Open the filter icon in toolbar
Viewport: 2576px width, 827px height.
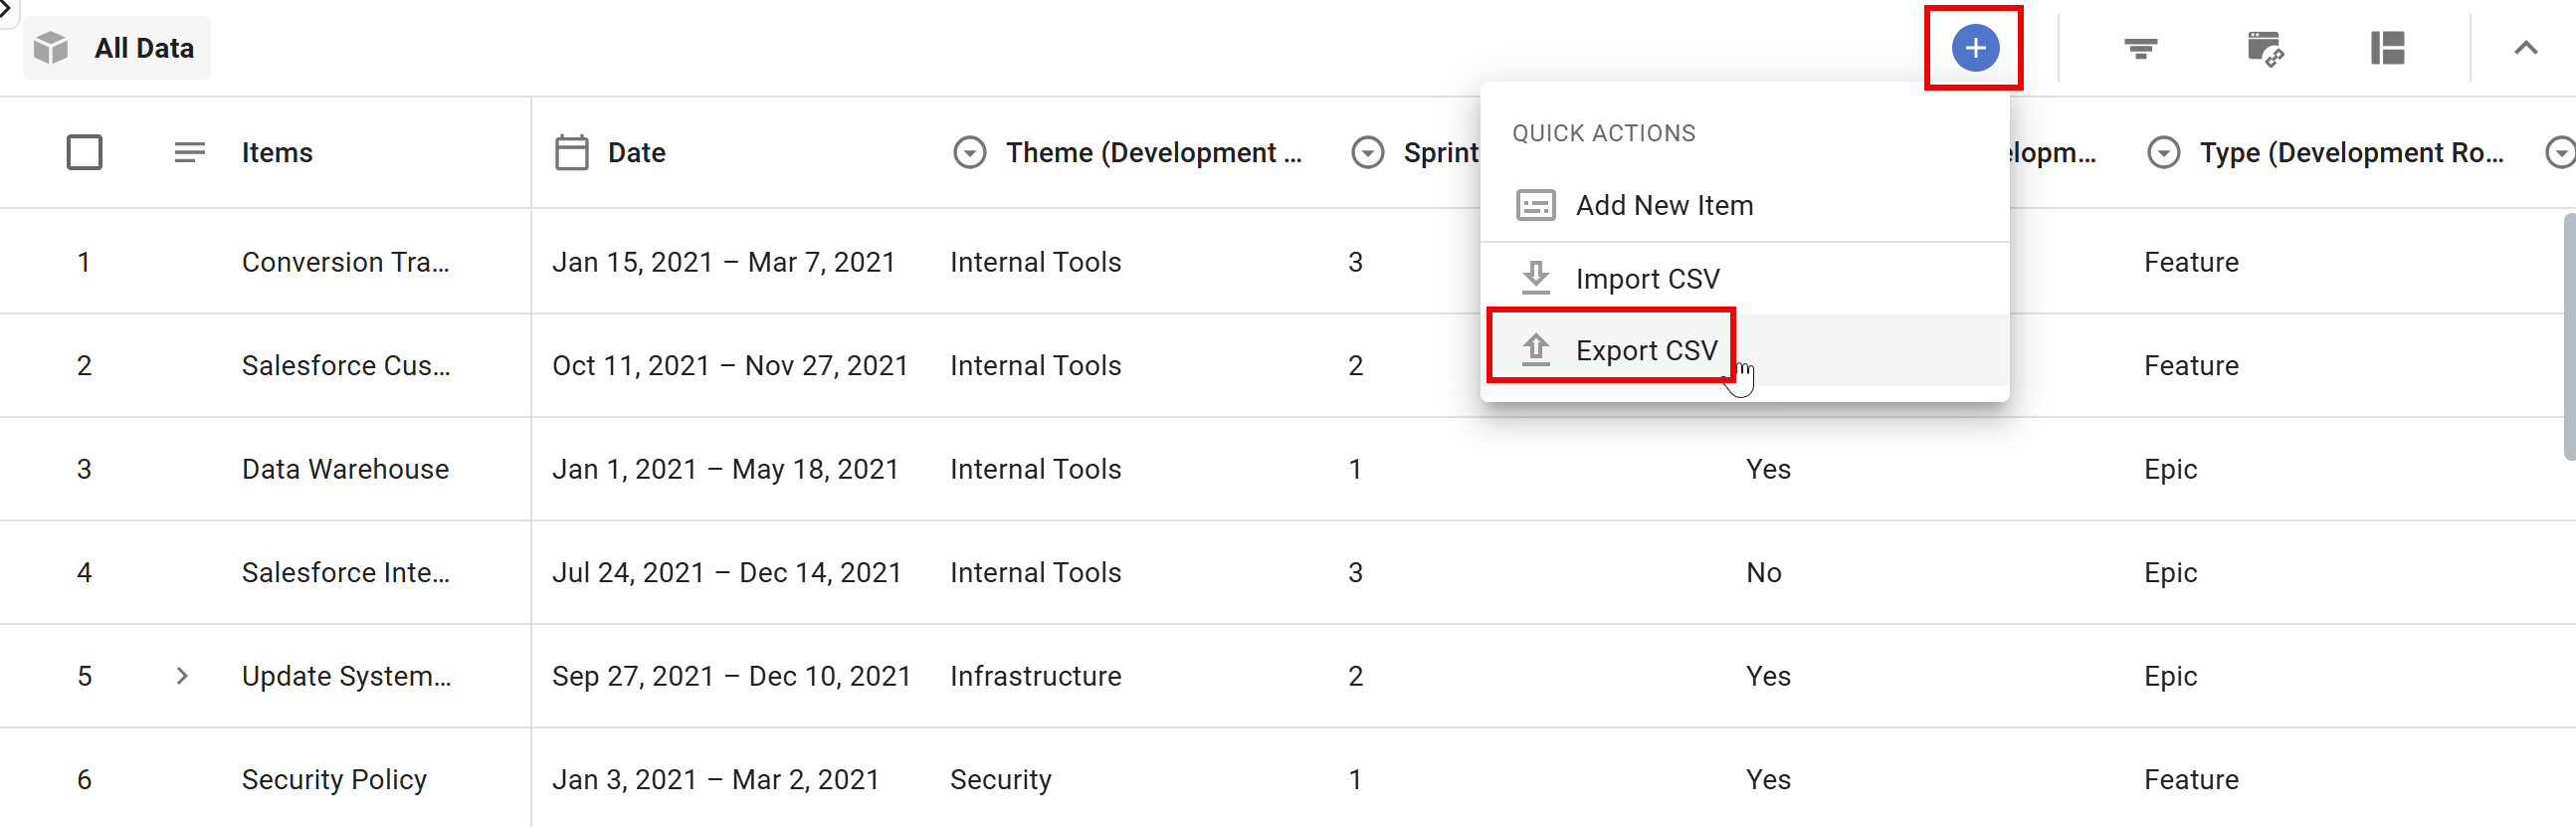(2140, 48)
